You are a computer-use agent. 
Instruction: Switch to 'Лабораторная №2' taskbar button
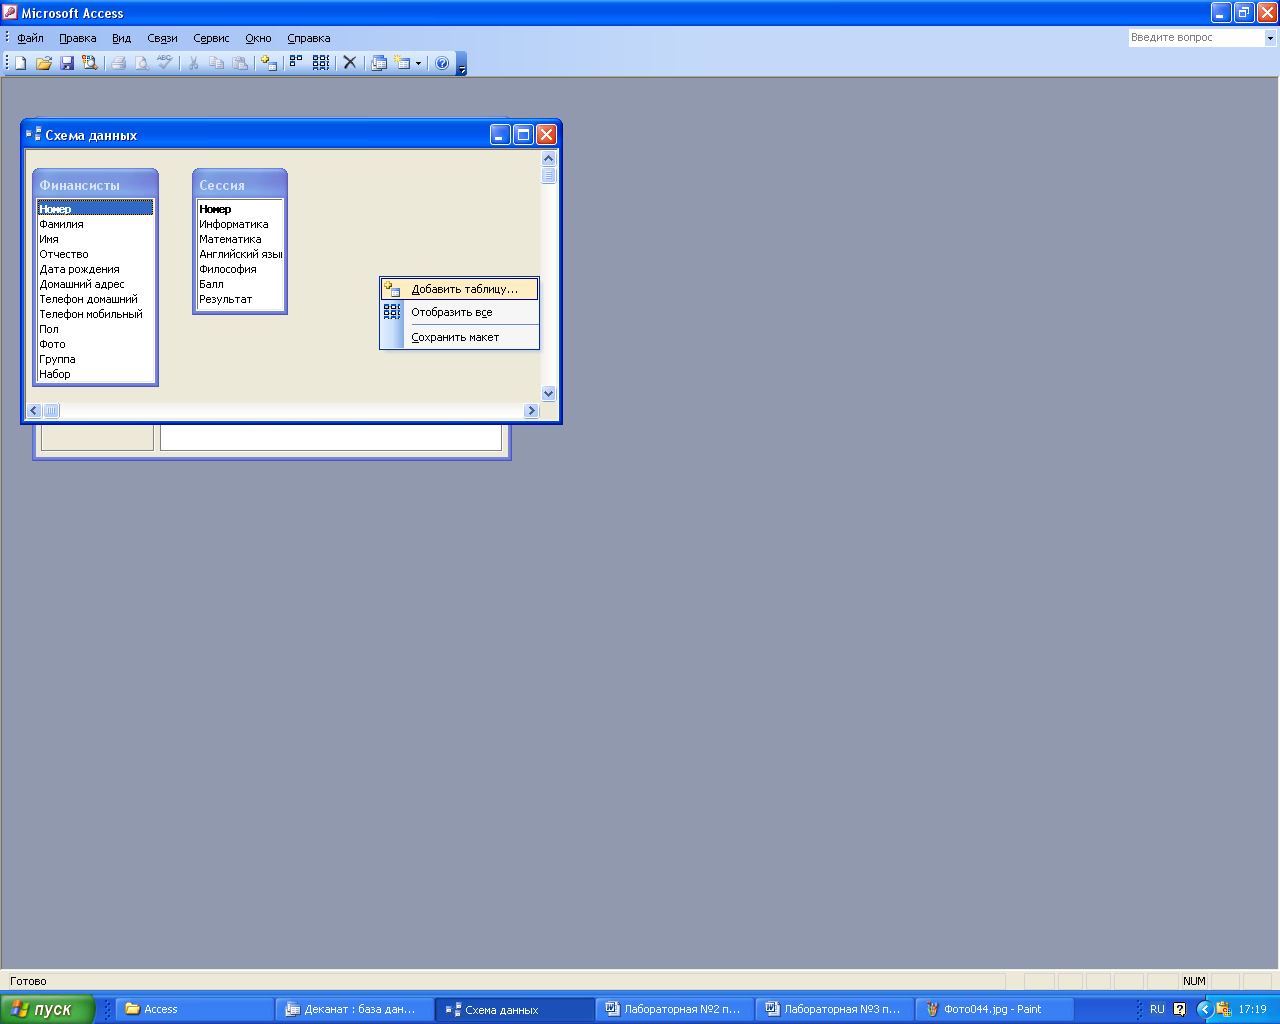pos(675,1009)
